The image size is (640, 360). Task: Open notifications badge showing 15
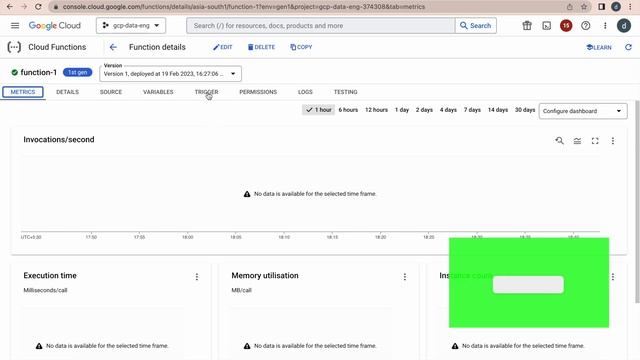coord(566,25)
